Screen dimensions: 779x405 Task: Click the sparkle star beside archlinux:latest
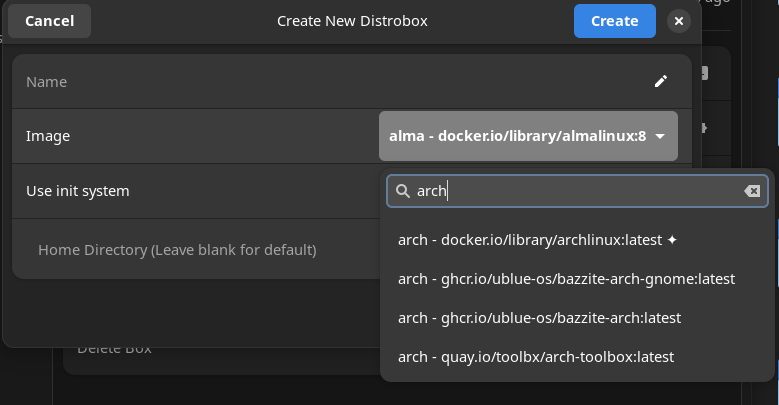tap(672, 240)
